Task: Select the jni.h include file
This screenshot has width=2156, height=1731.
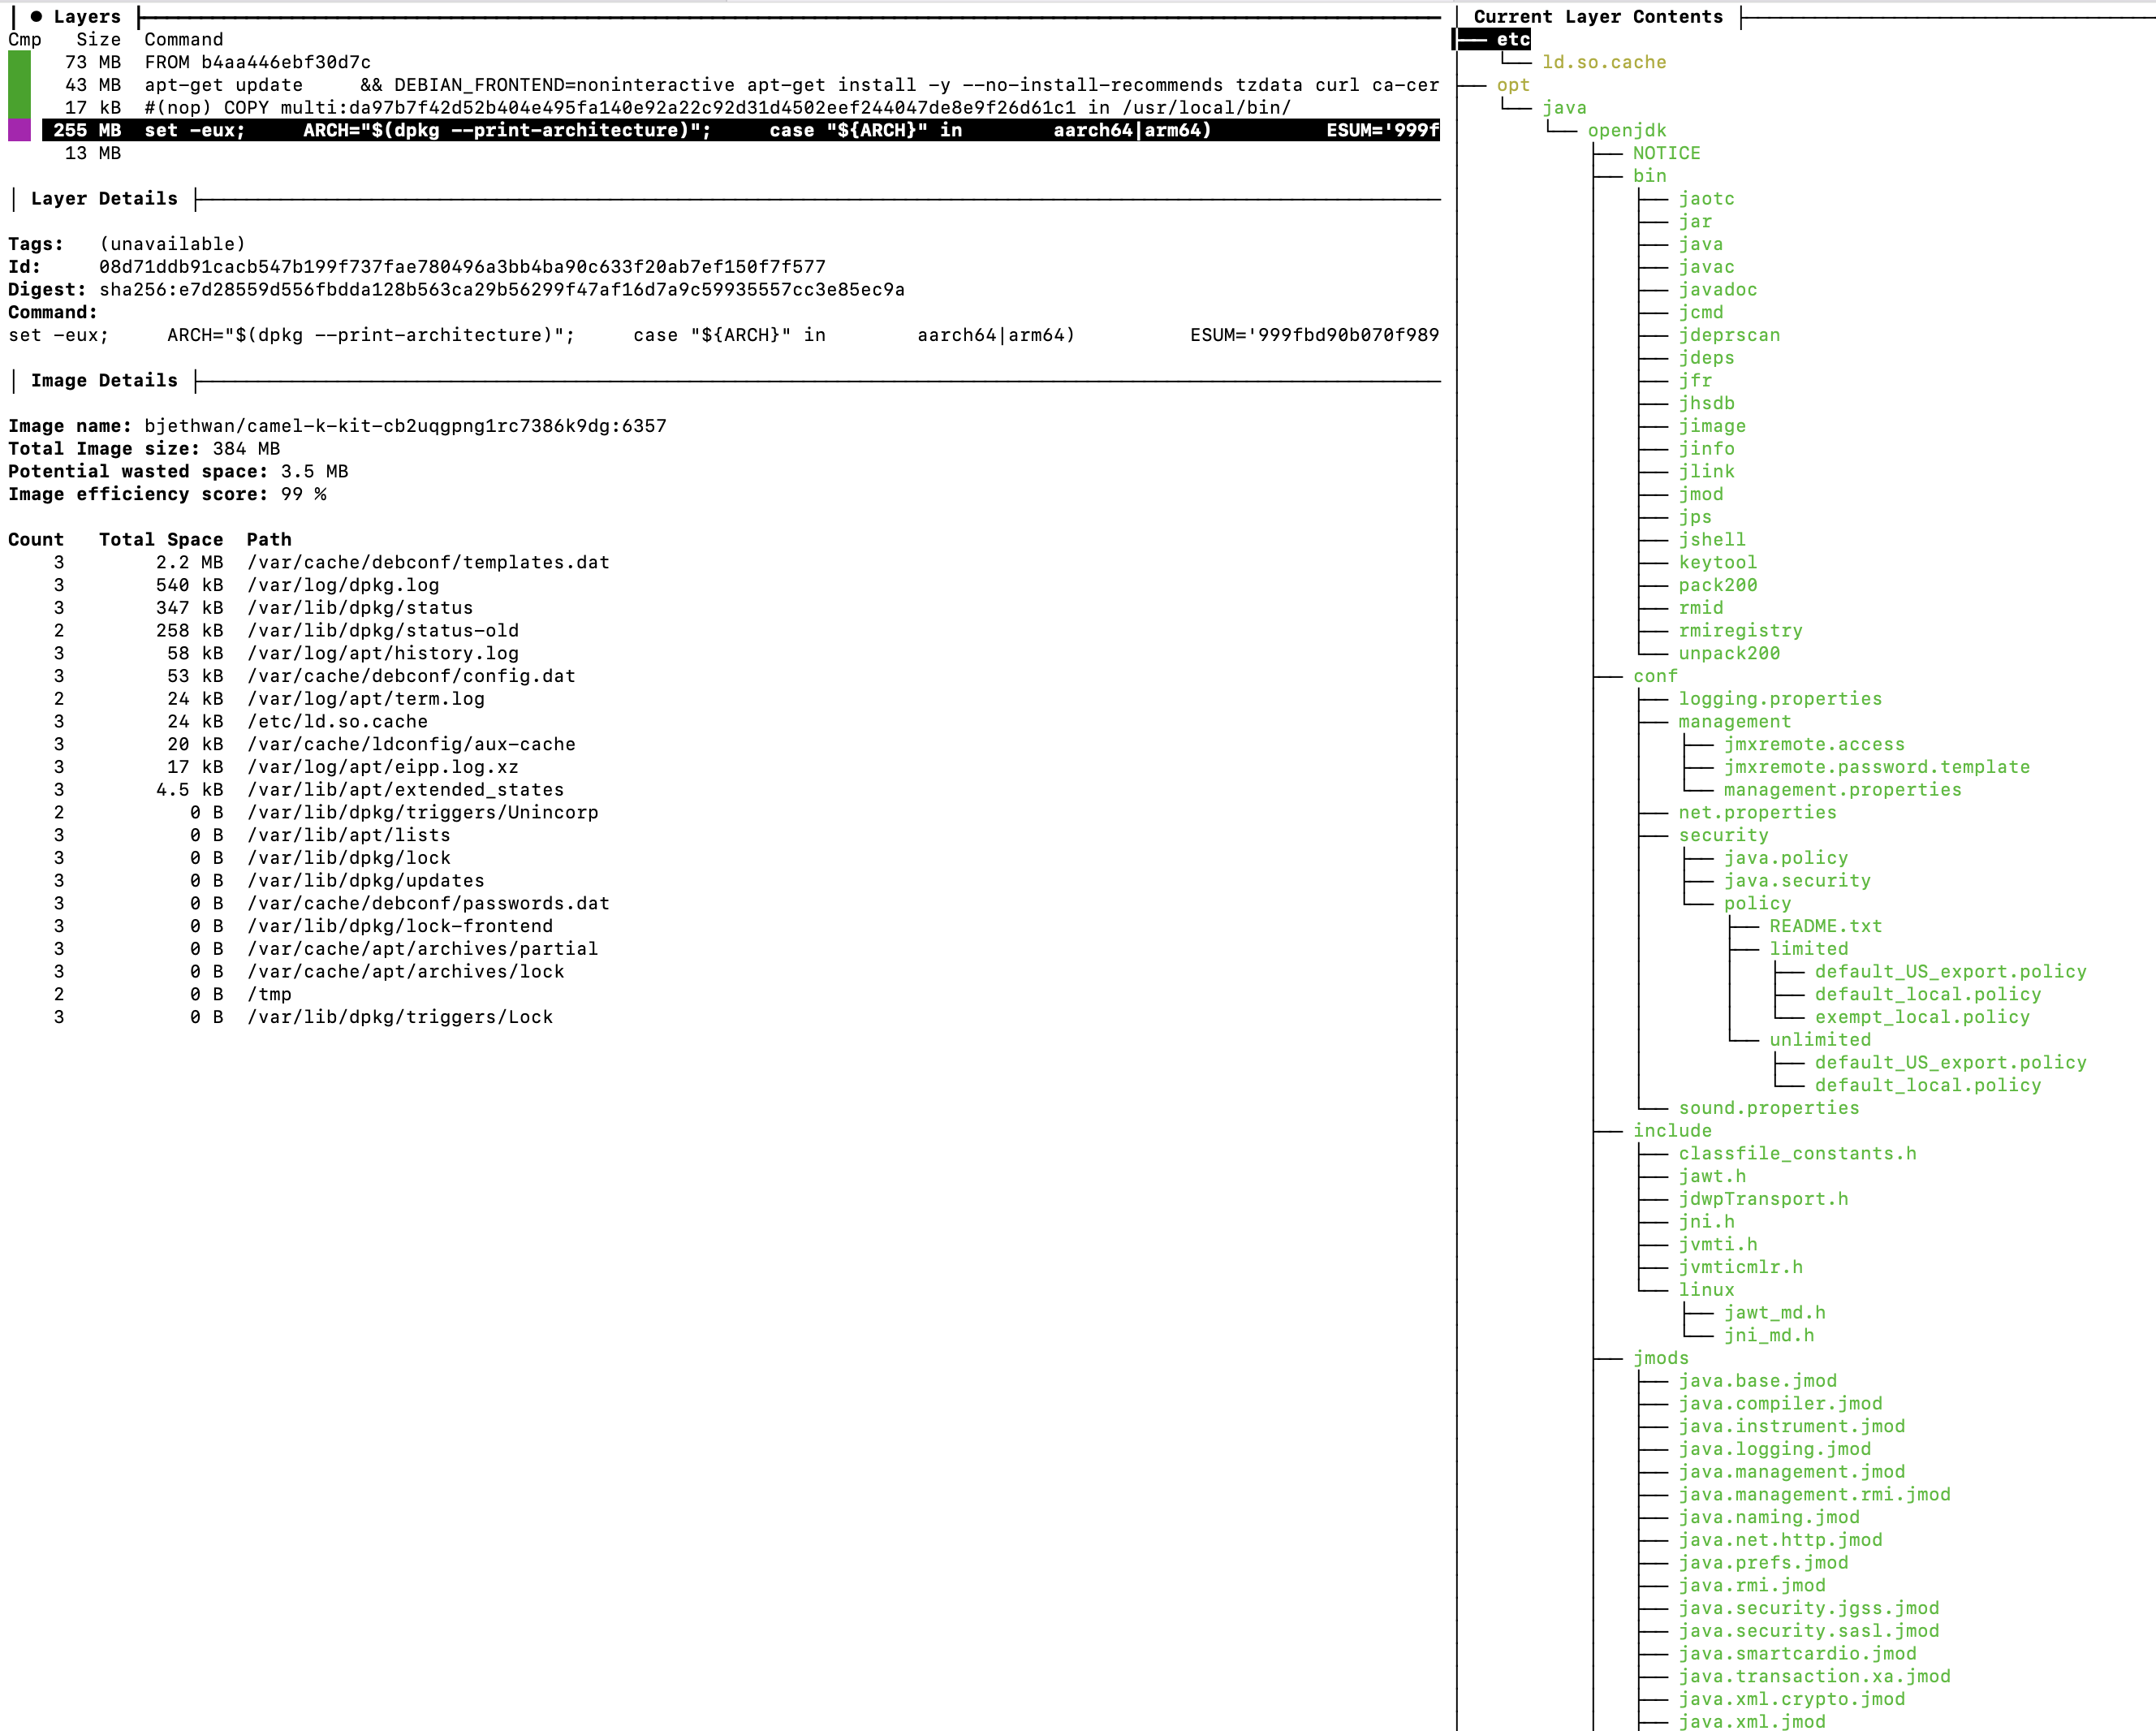Action: [1706, 1222]
